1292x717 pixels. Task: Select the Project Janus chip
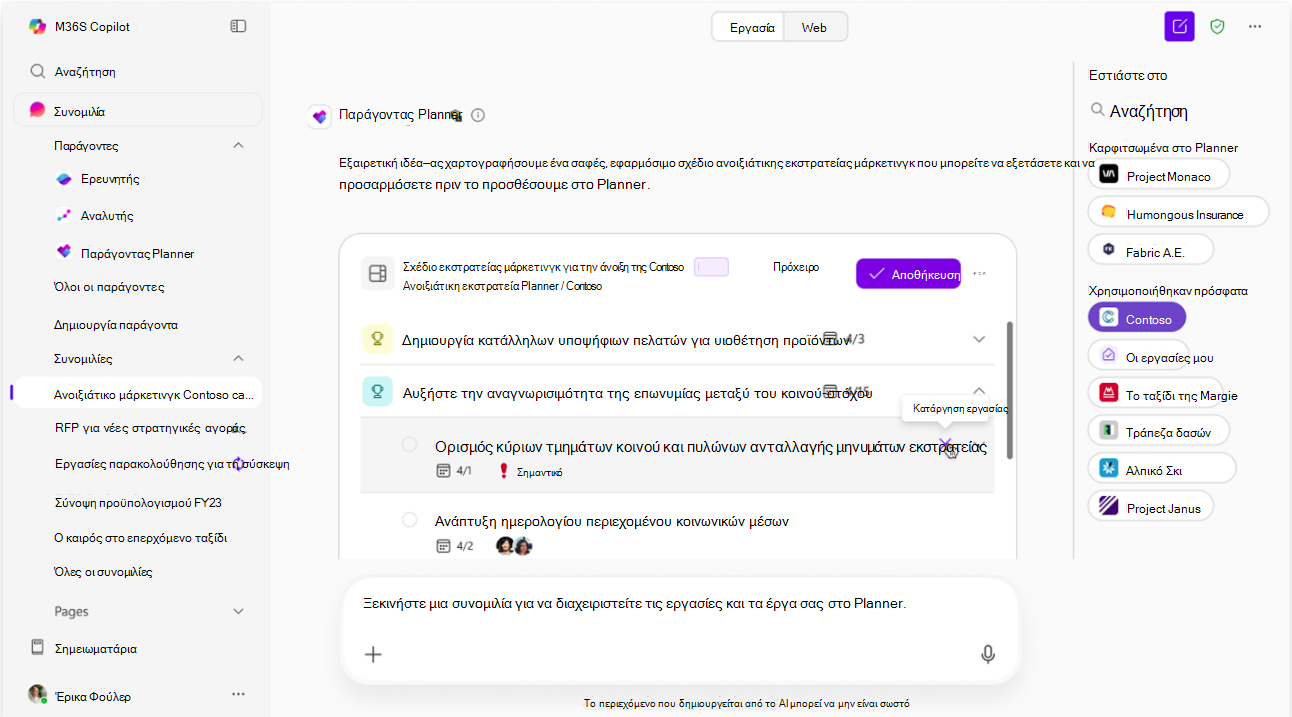click(1151, 506)
